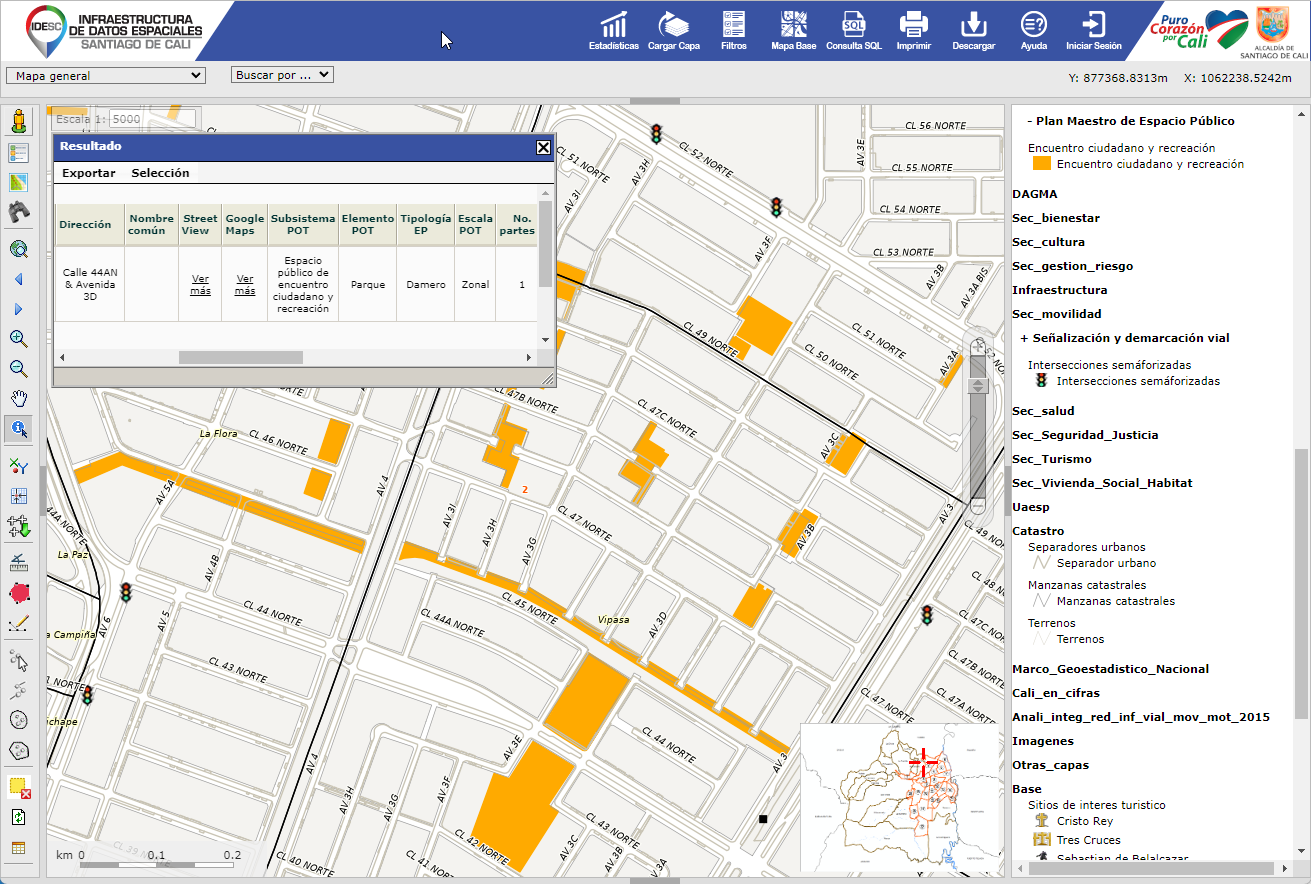Viewport: 1311px width, 884px height.
Task: Close the Resultado window
Action: click(x=543, y=147)
